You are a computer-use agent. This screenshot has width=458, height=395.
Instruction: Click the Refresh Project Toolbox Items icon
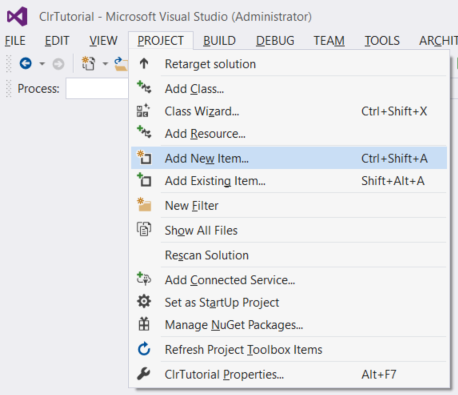coord(144,349)
